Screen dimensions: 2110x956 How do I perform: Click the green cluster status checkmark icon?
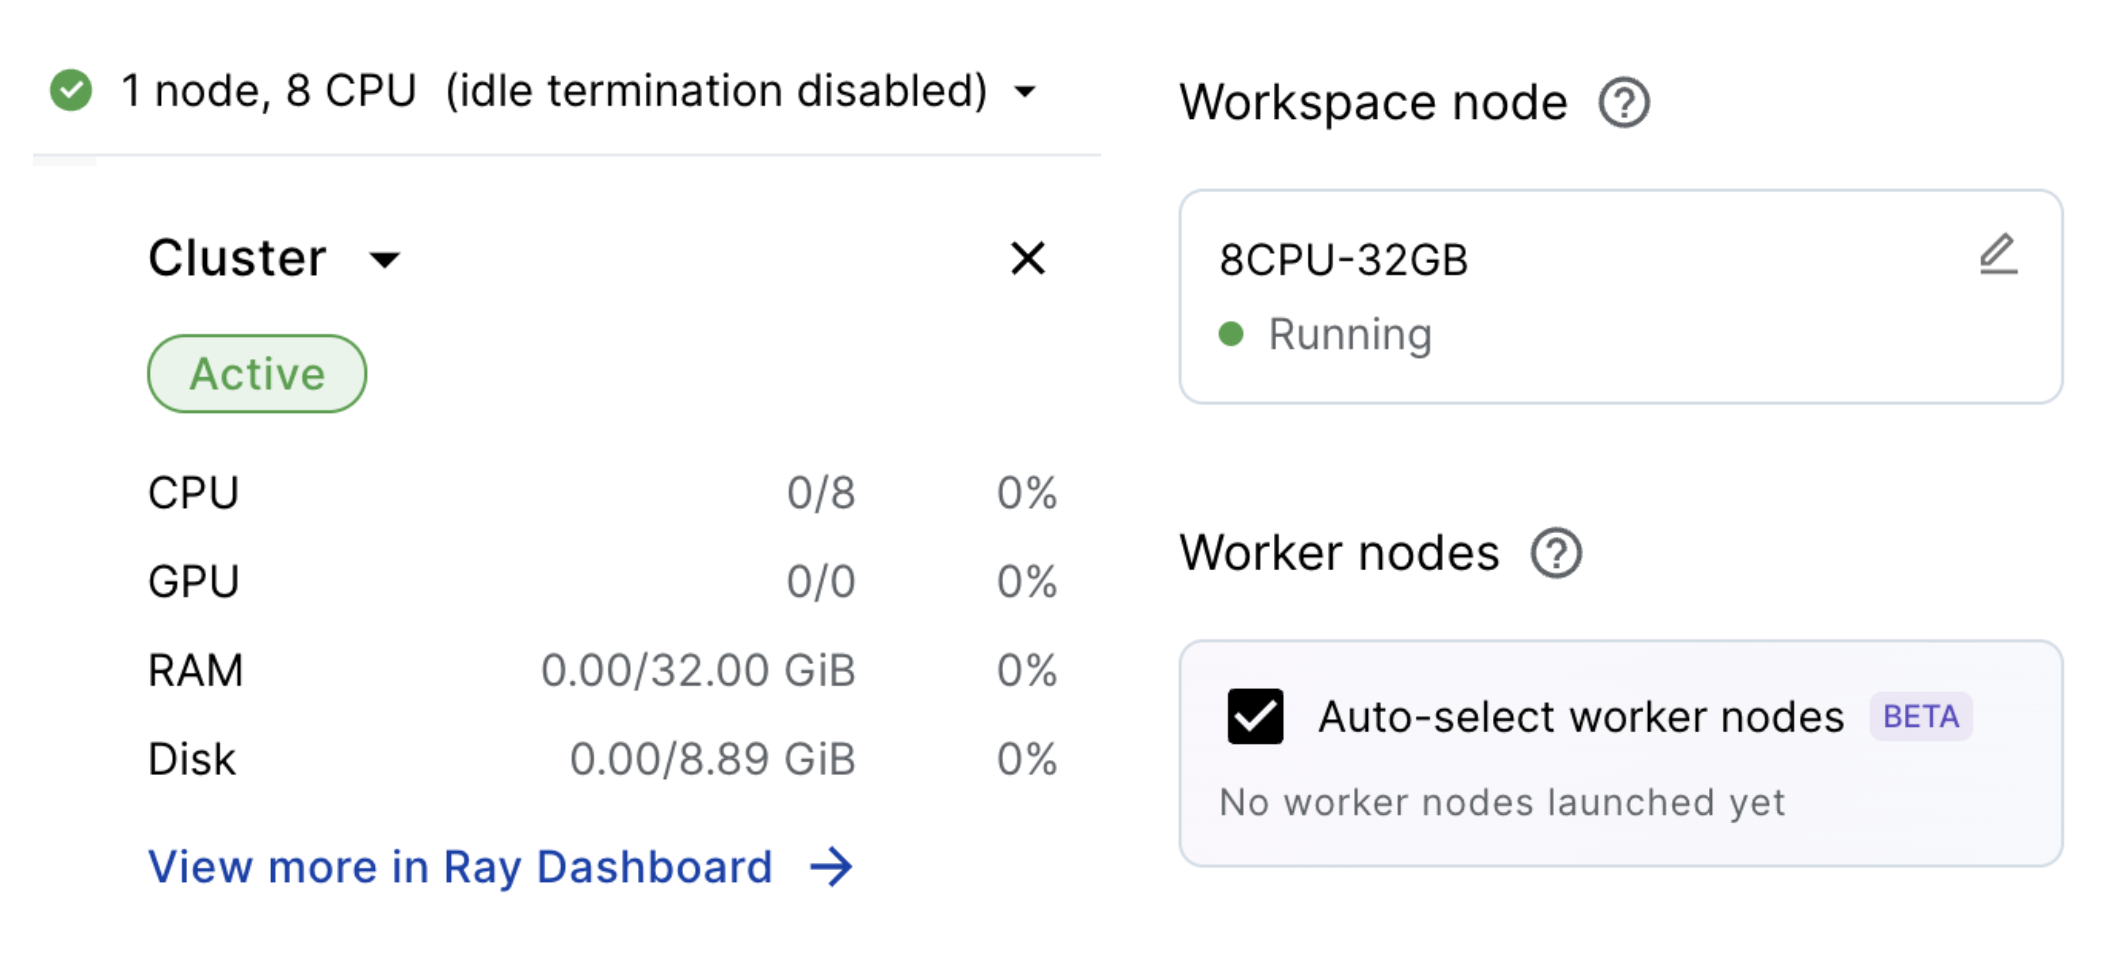pos(71,91)
